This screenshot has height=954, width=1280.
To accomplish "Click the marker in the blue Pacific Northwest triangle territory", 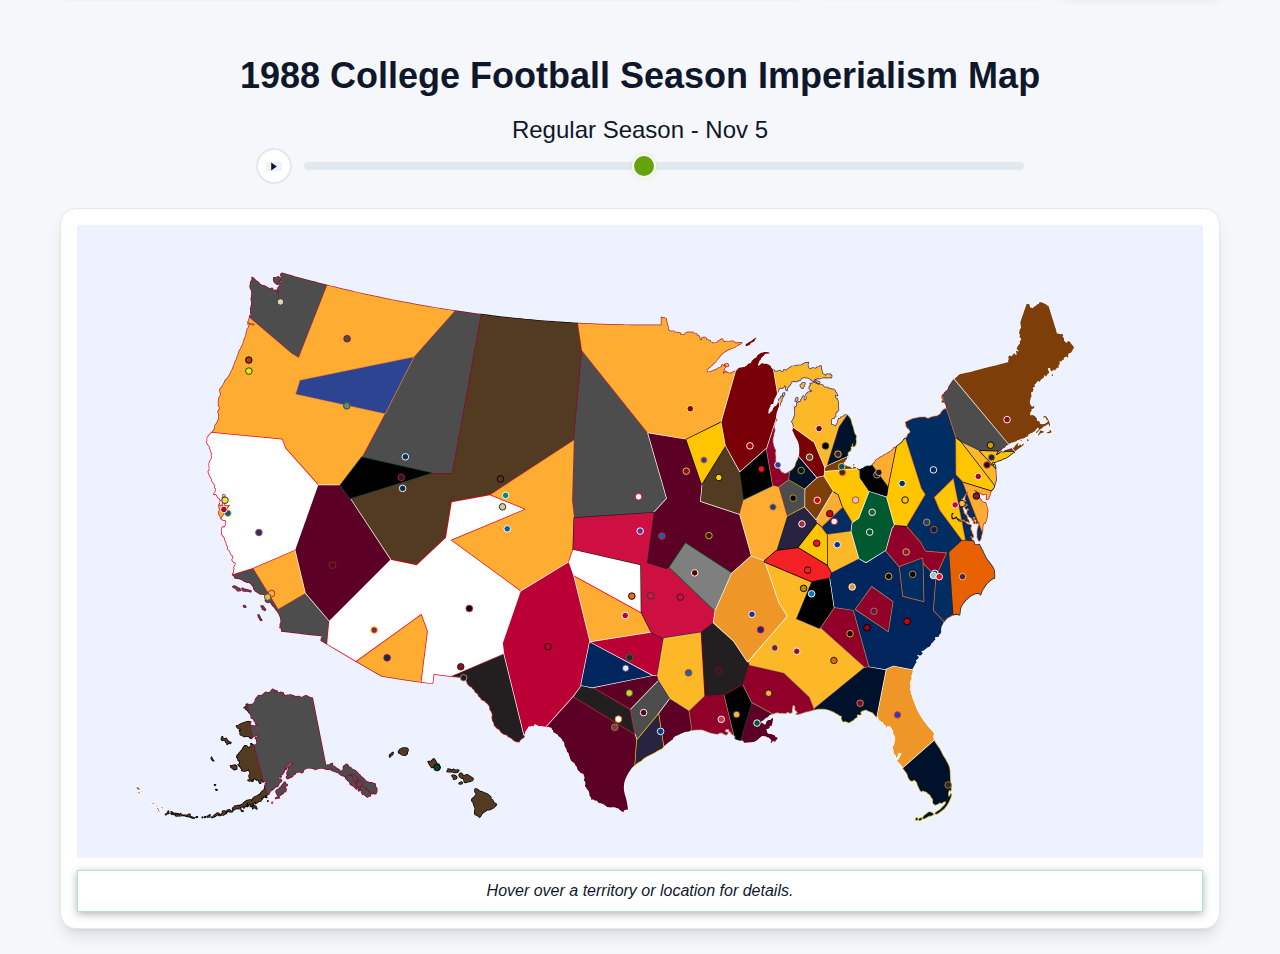I will (347, 406).
